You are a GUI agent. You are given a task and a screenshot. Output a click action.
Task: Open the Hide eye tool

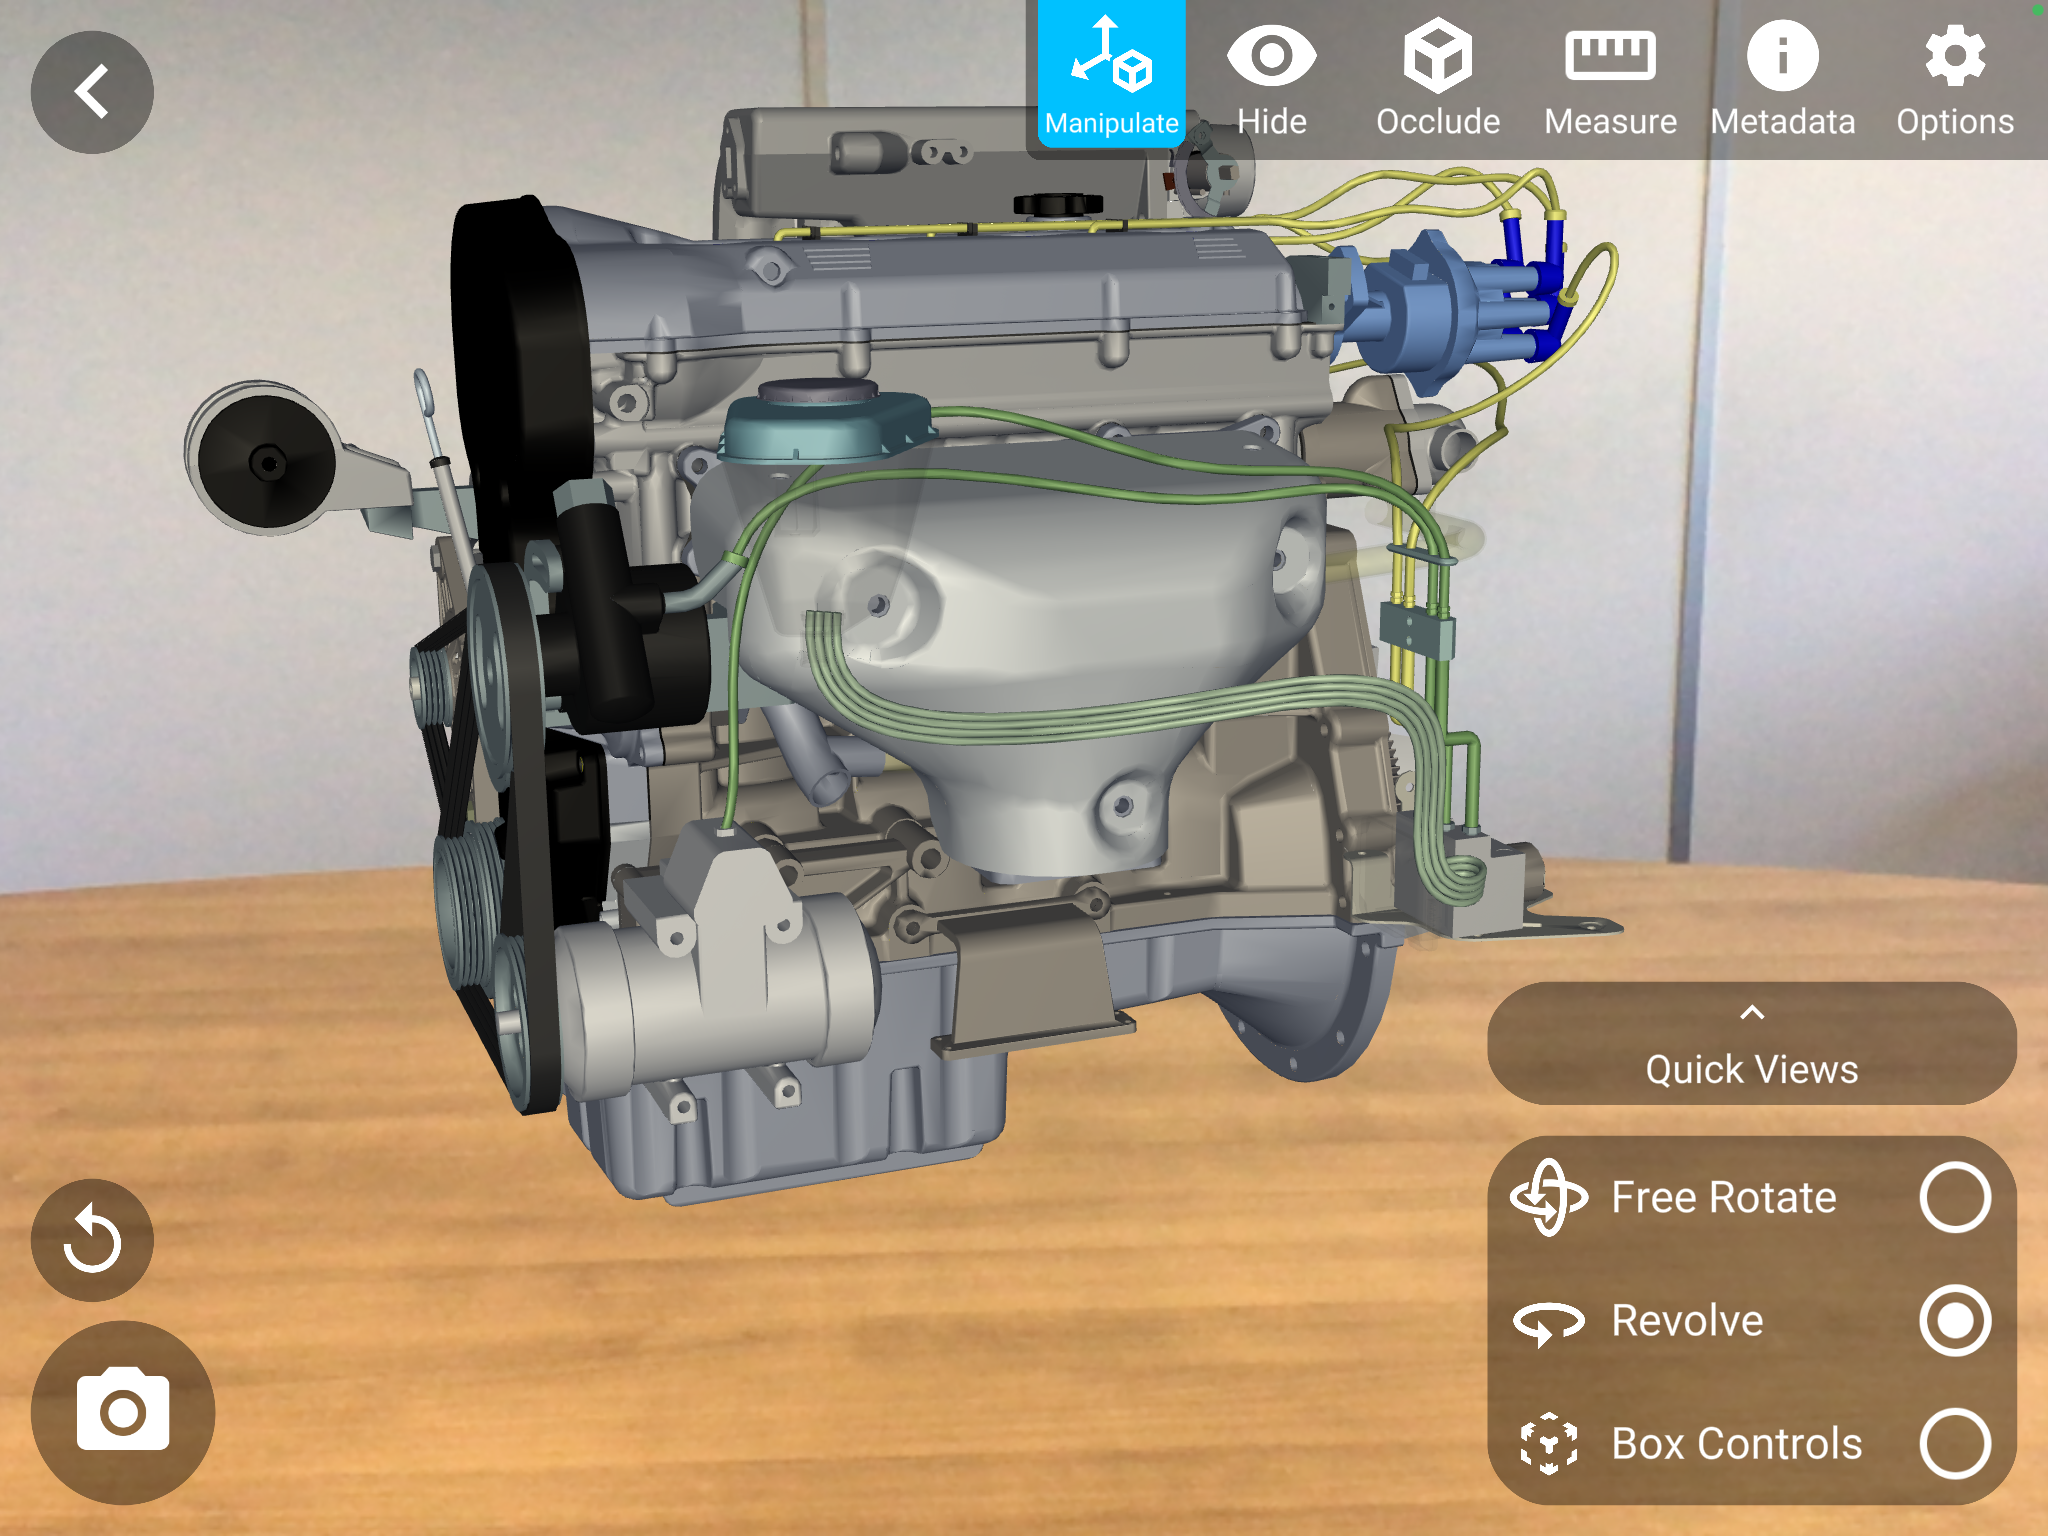coord(1271,76)
